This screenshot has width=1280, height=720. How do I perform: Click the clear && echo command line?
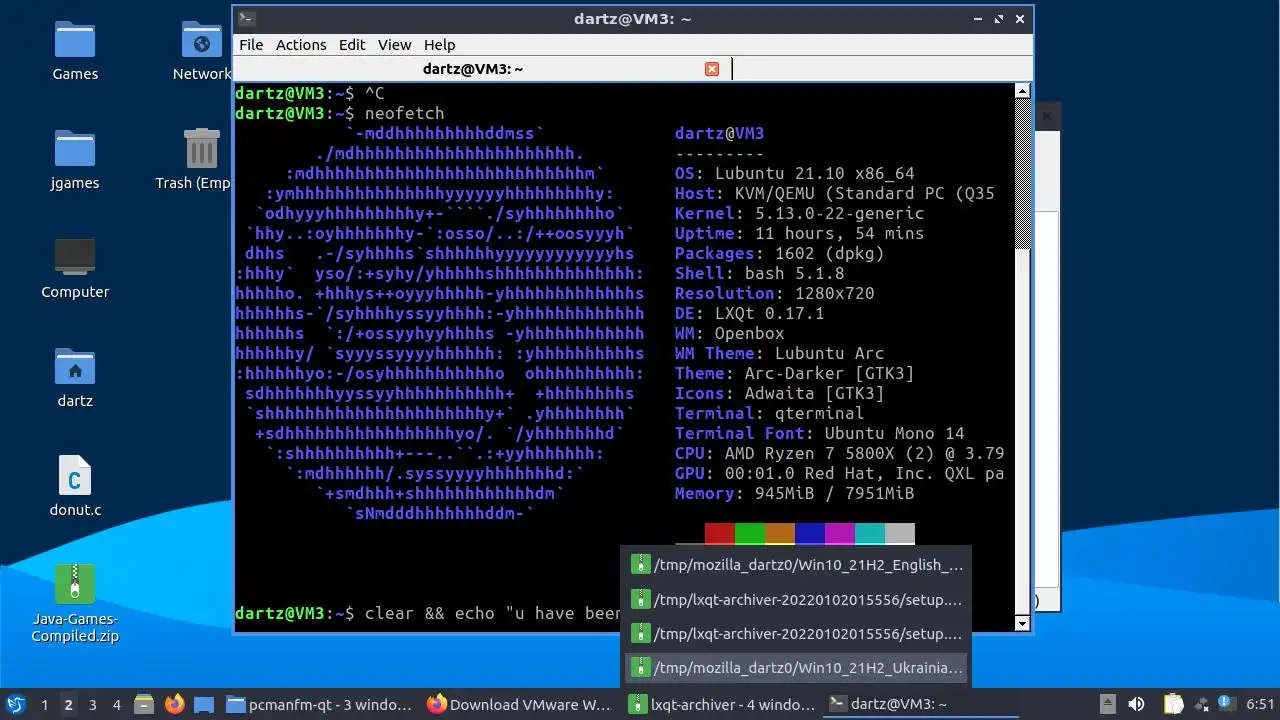point(493,613)
